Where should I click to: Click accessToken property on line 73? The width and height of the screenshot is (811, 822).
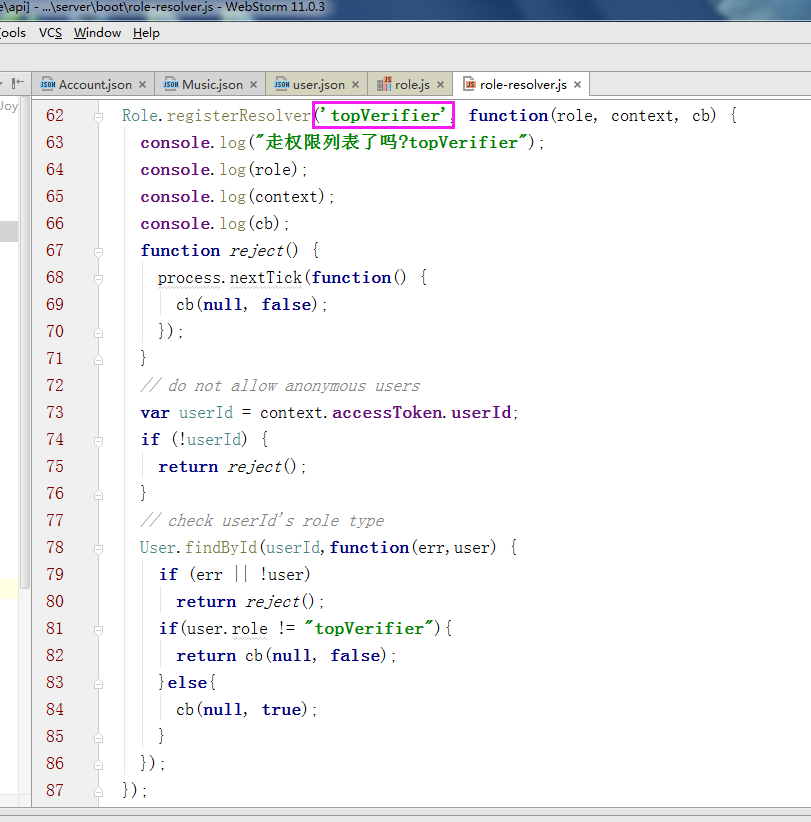387,413
